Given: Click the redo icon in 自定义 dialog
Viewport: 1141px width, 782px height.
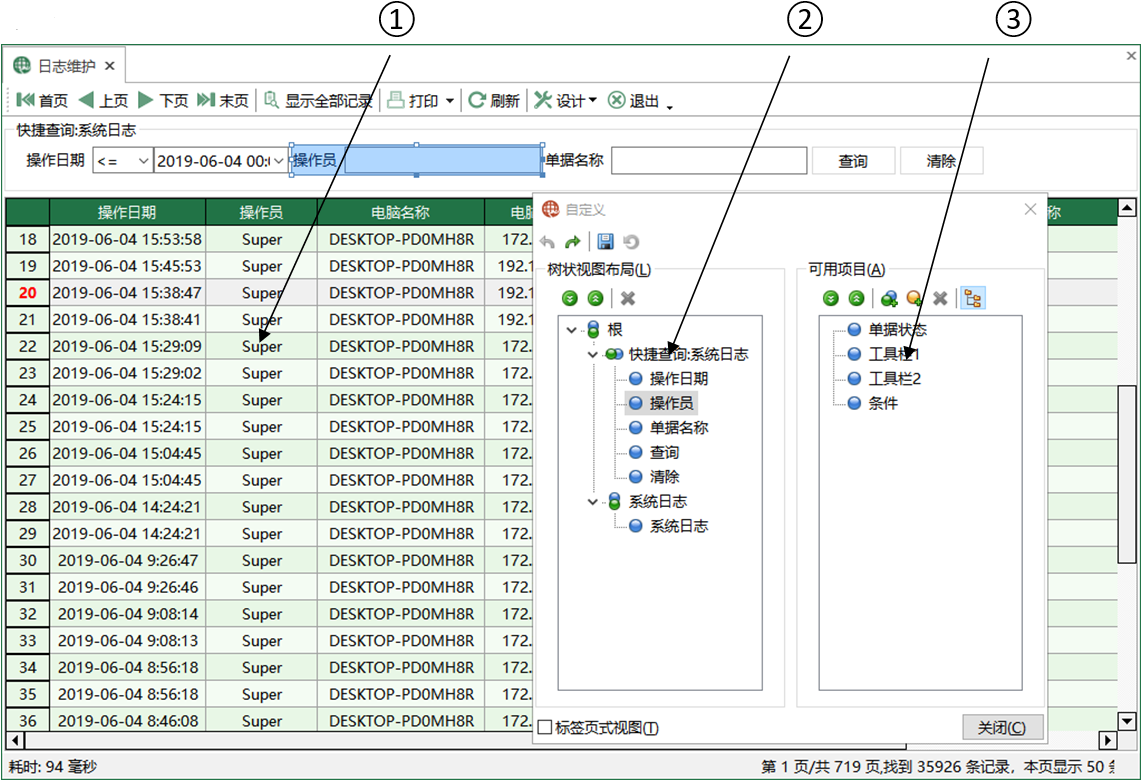Looking at the screenshot, I should 573,242.
